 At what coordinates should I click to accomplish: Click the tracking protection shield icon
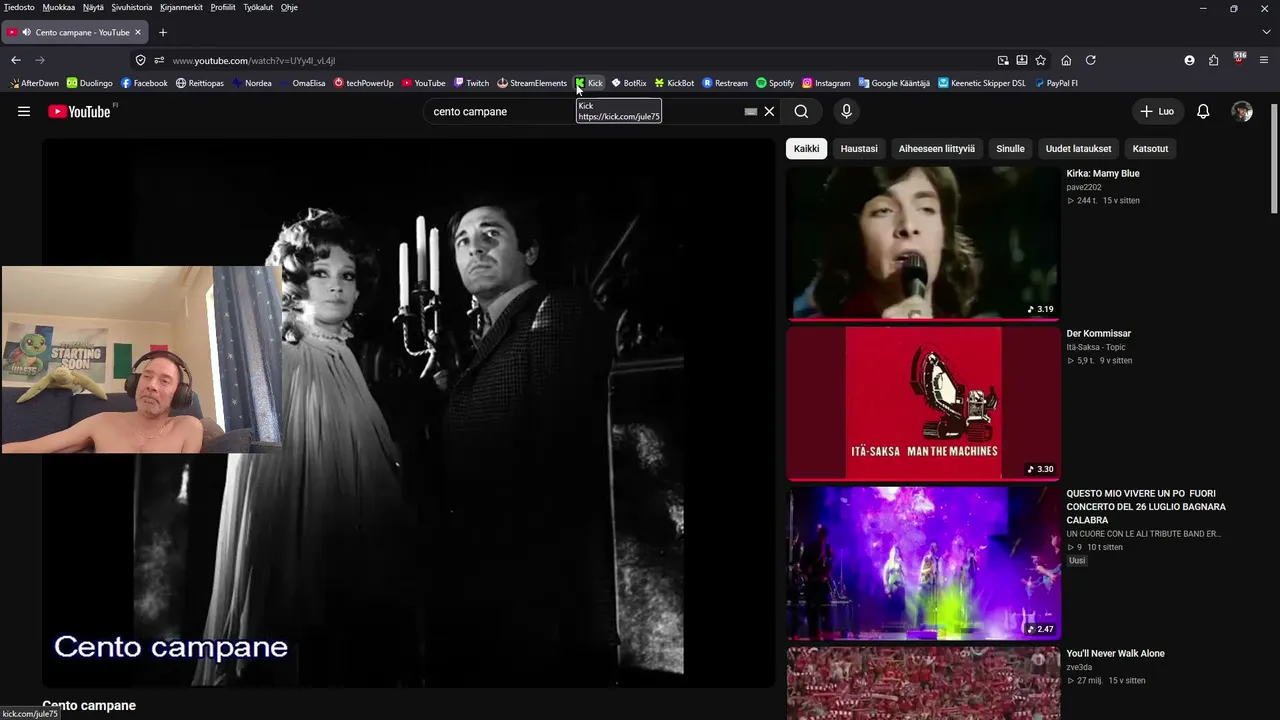pyautogui.click(x=140, y=60)
